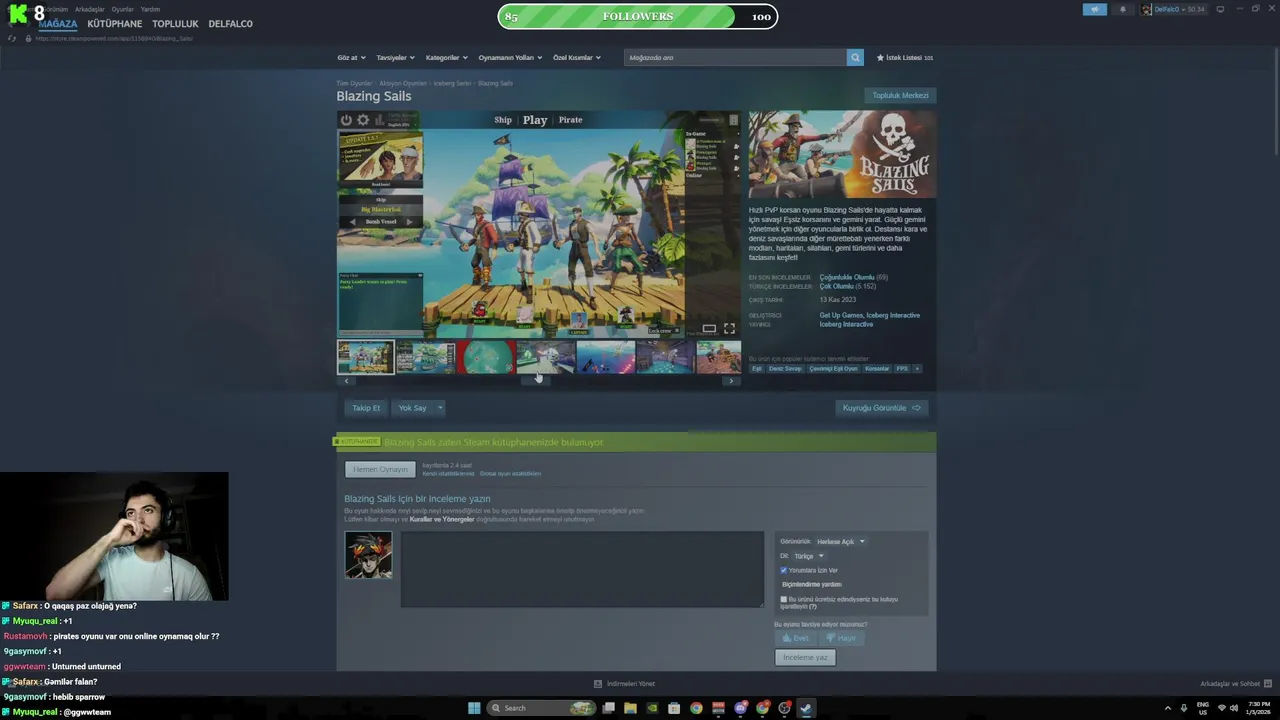Select the first screenshot thumbnail with pirates on dock
The image size is (1280, 720).
tap(365, 357)
